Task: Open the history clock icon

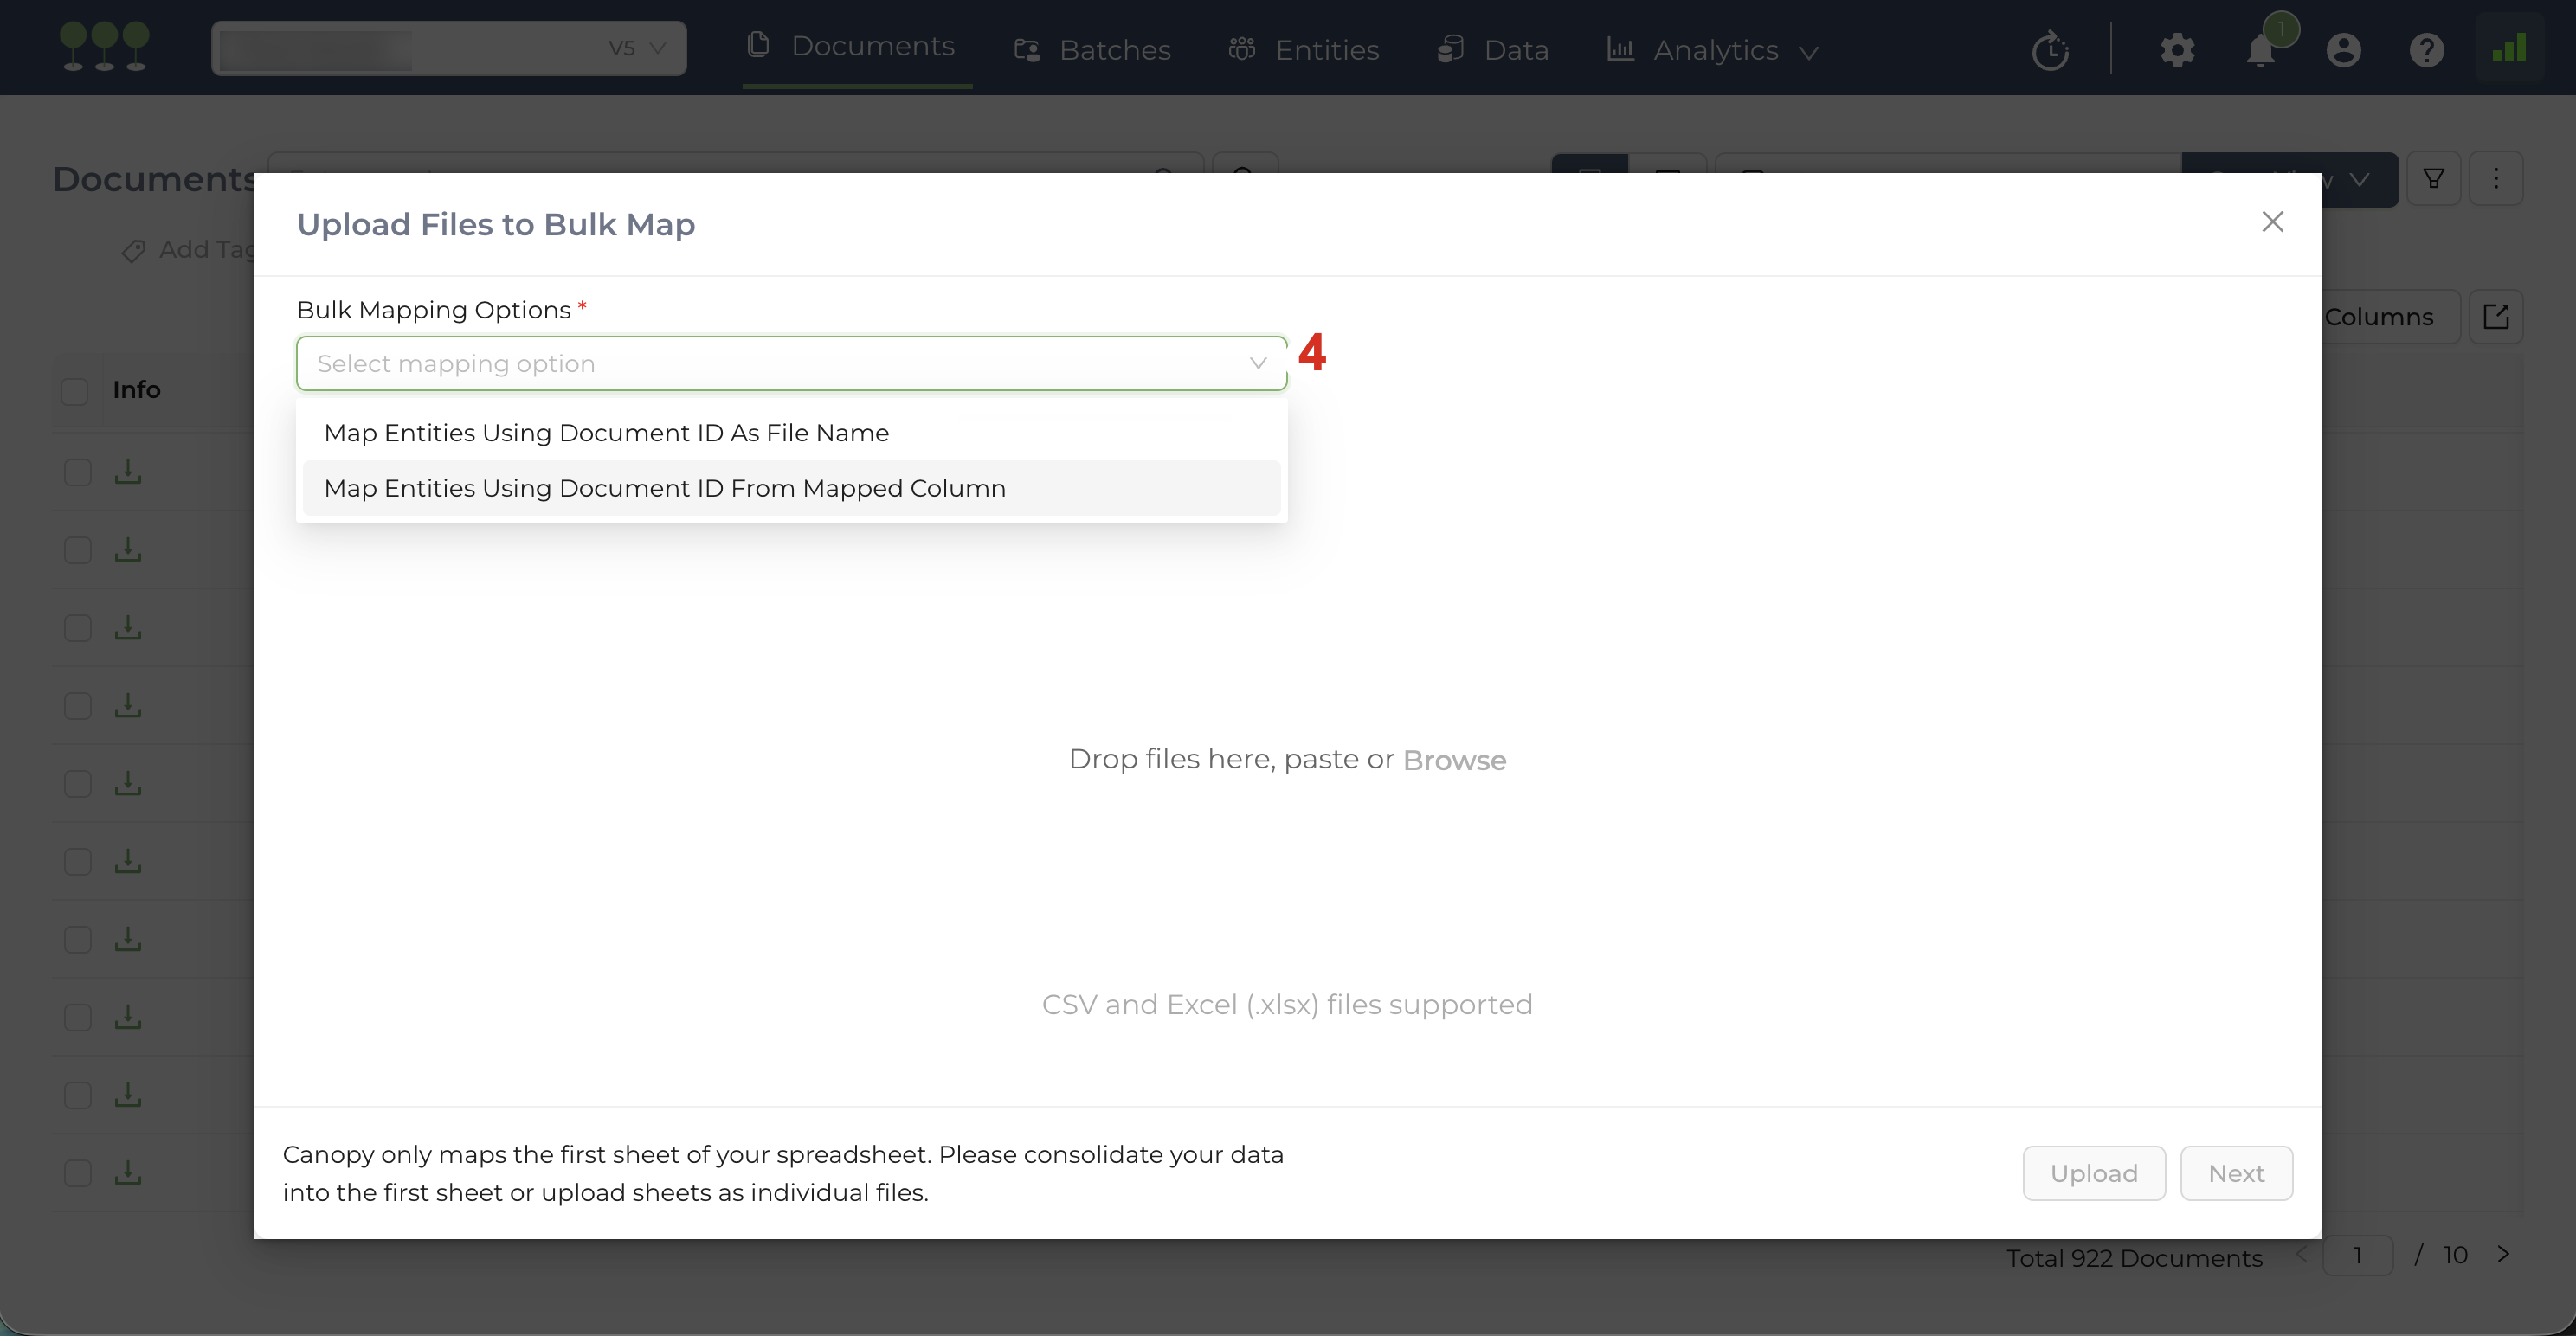Action: 2050,50
